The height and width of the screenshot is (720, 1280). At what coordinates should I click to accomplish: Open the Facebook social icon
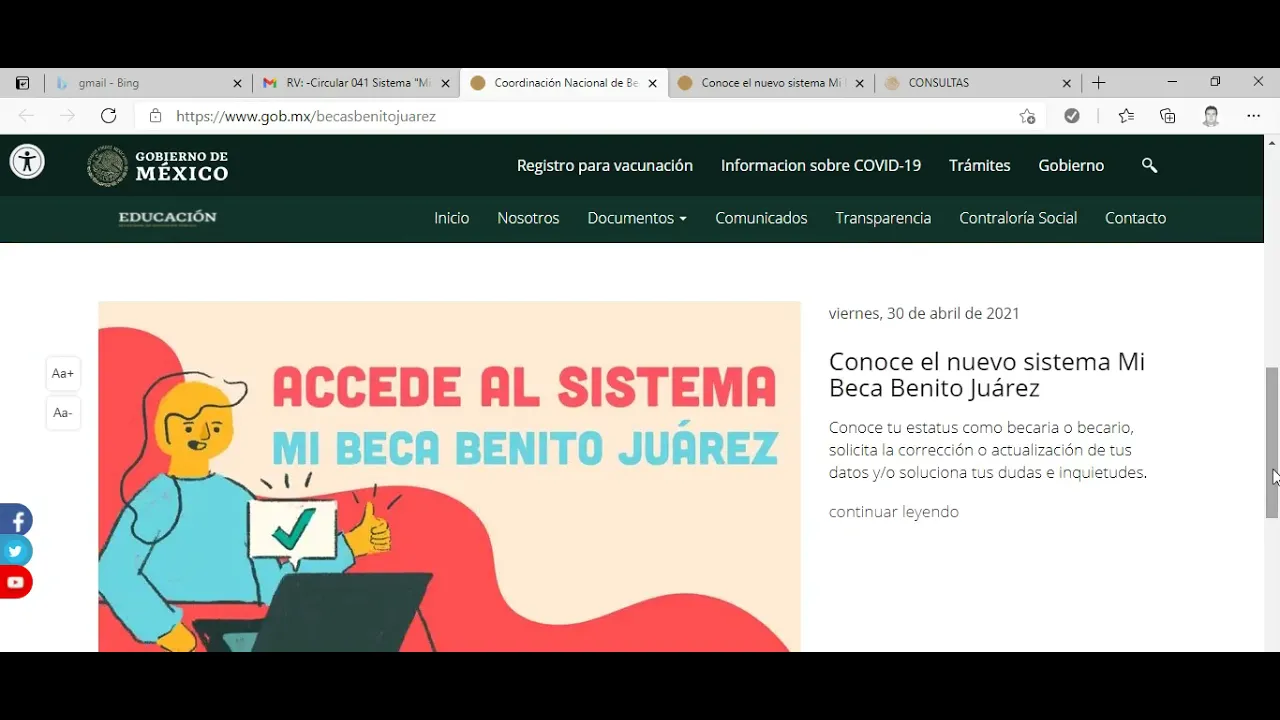(16, 521)
